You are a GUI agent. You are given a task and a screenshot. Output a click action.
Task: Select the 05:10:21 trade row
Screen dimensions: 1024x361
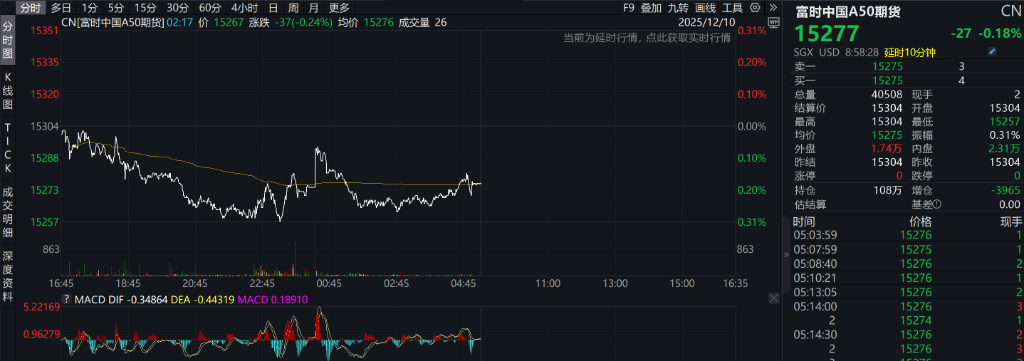pyautogui.click(x=908, y=277)
